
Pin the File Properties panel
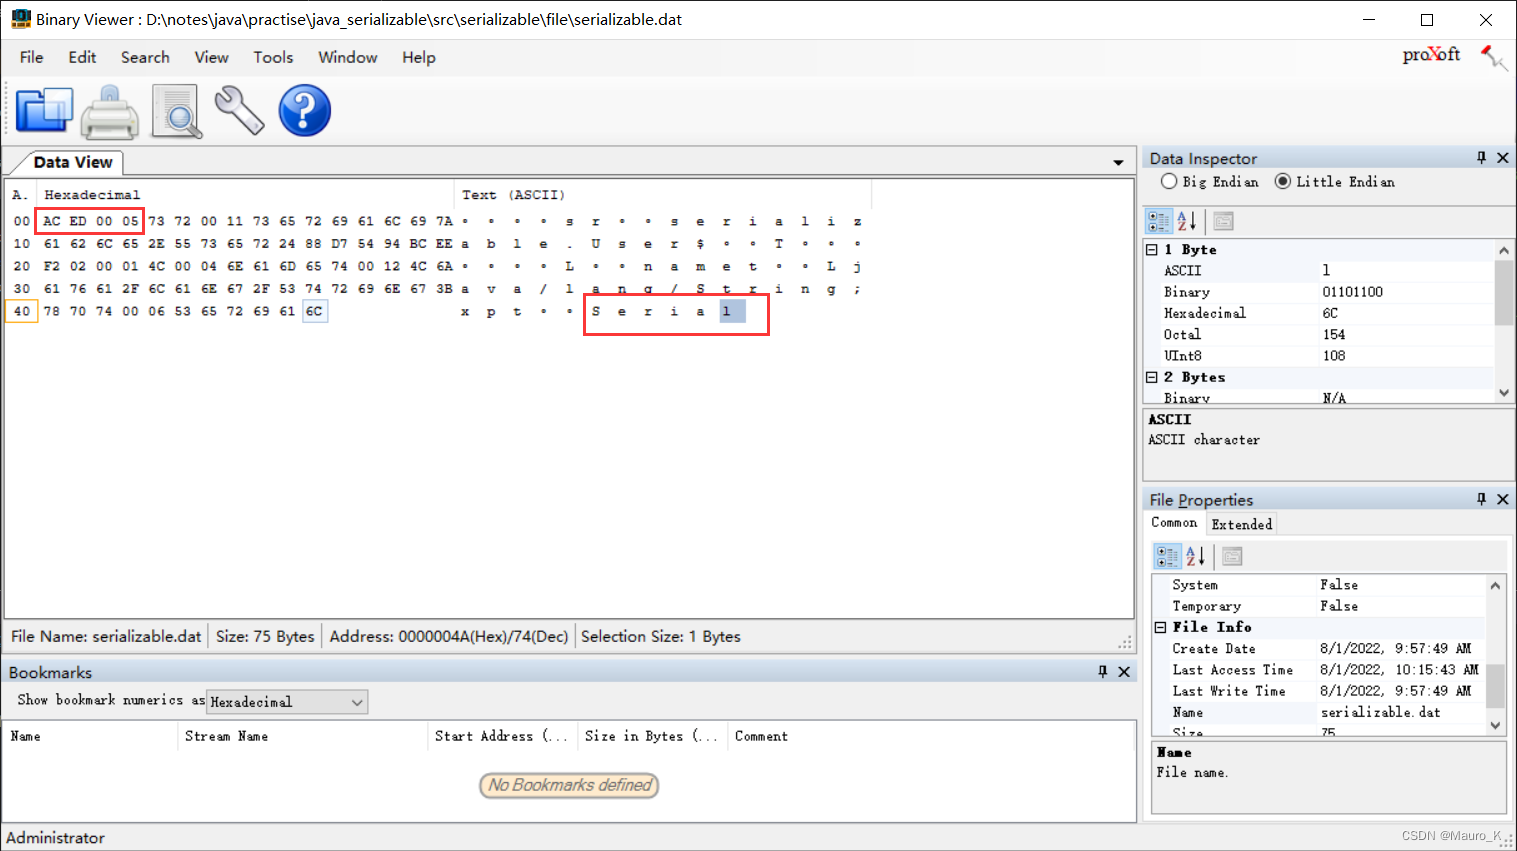point(1481,499)
